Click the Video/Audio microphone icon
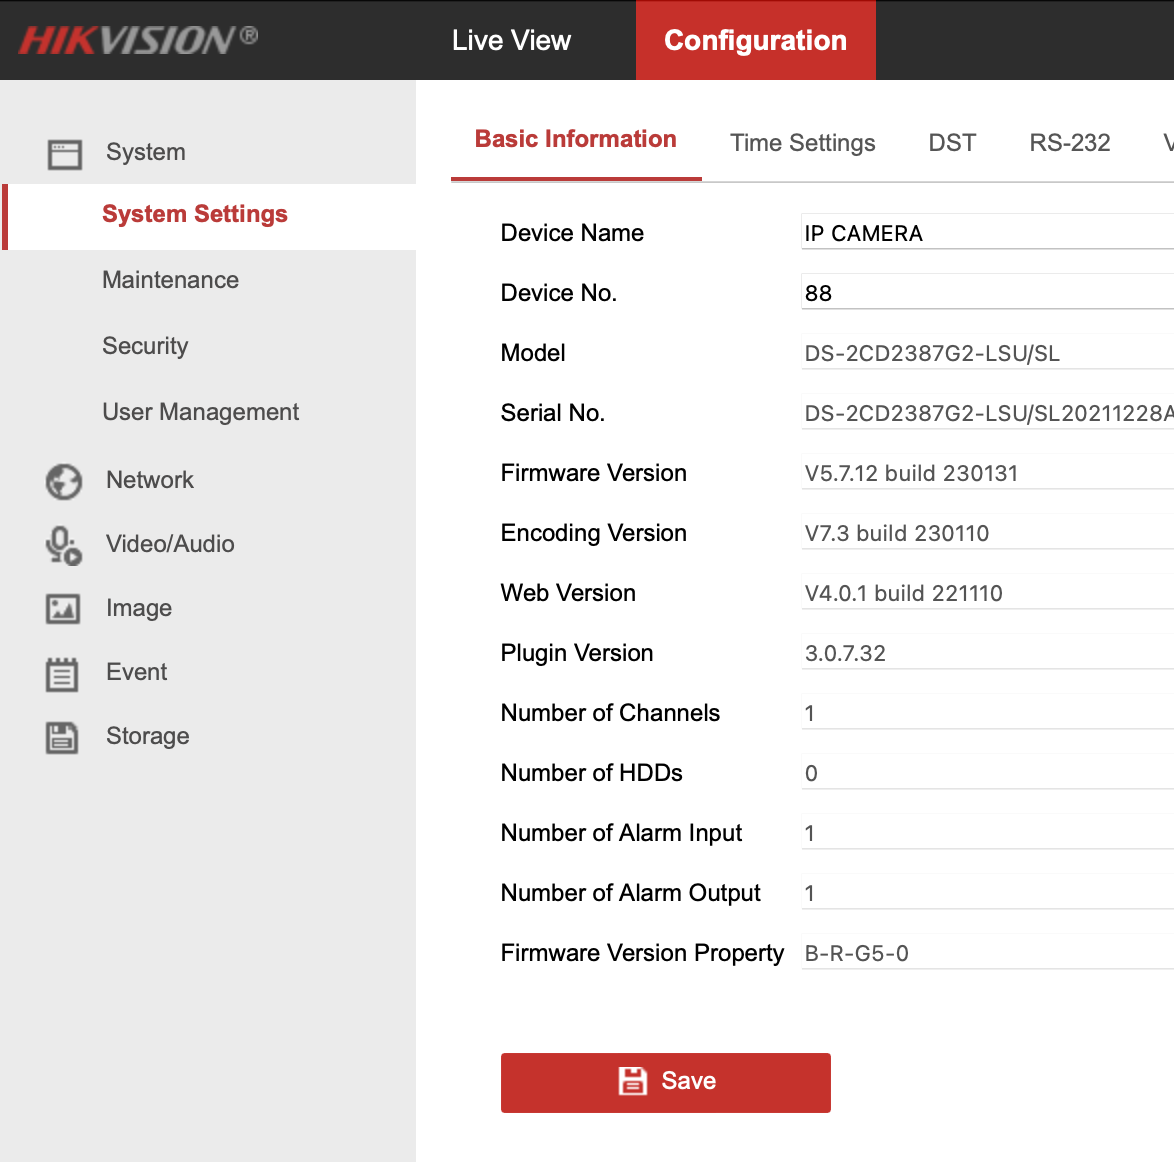This screenshot has width=1174, height=1162. point(64,545)
